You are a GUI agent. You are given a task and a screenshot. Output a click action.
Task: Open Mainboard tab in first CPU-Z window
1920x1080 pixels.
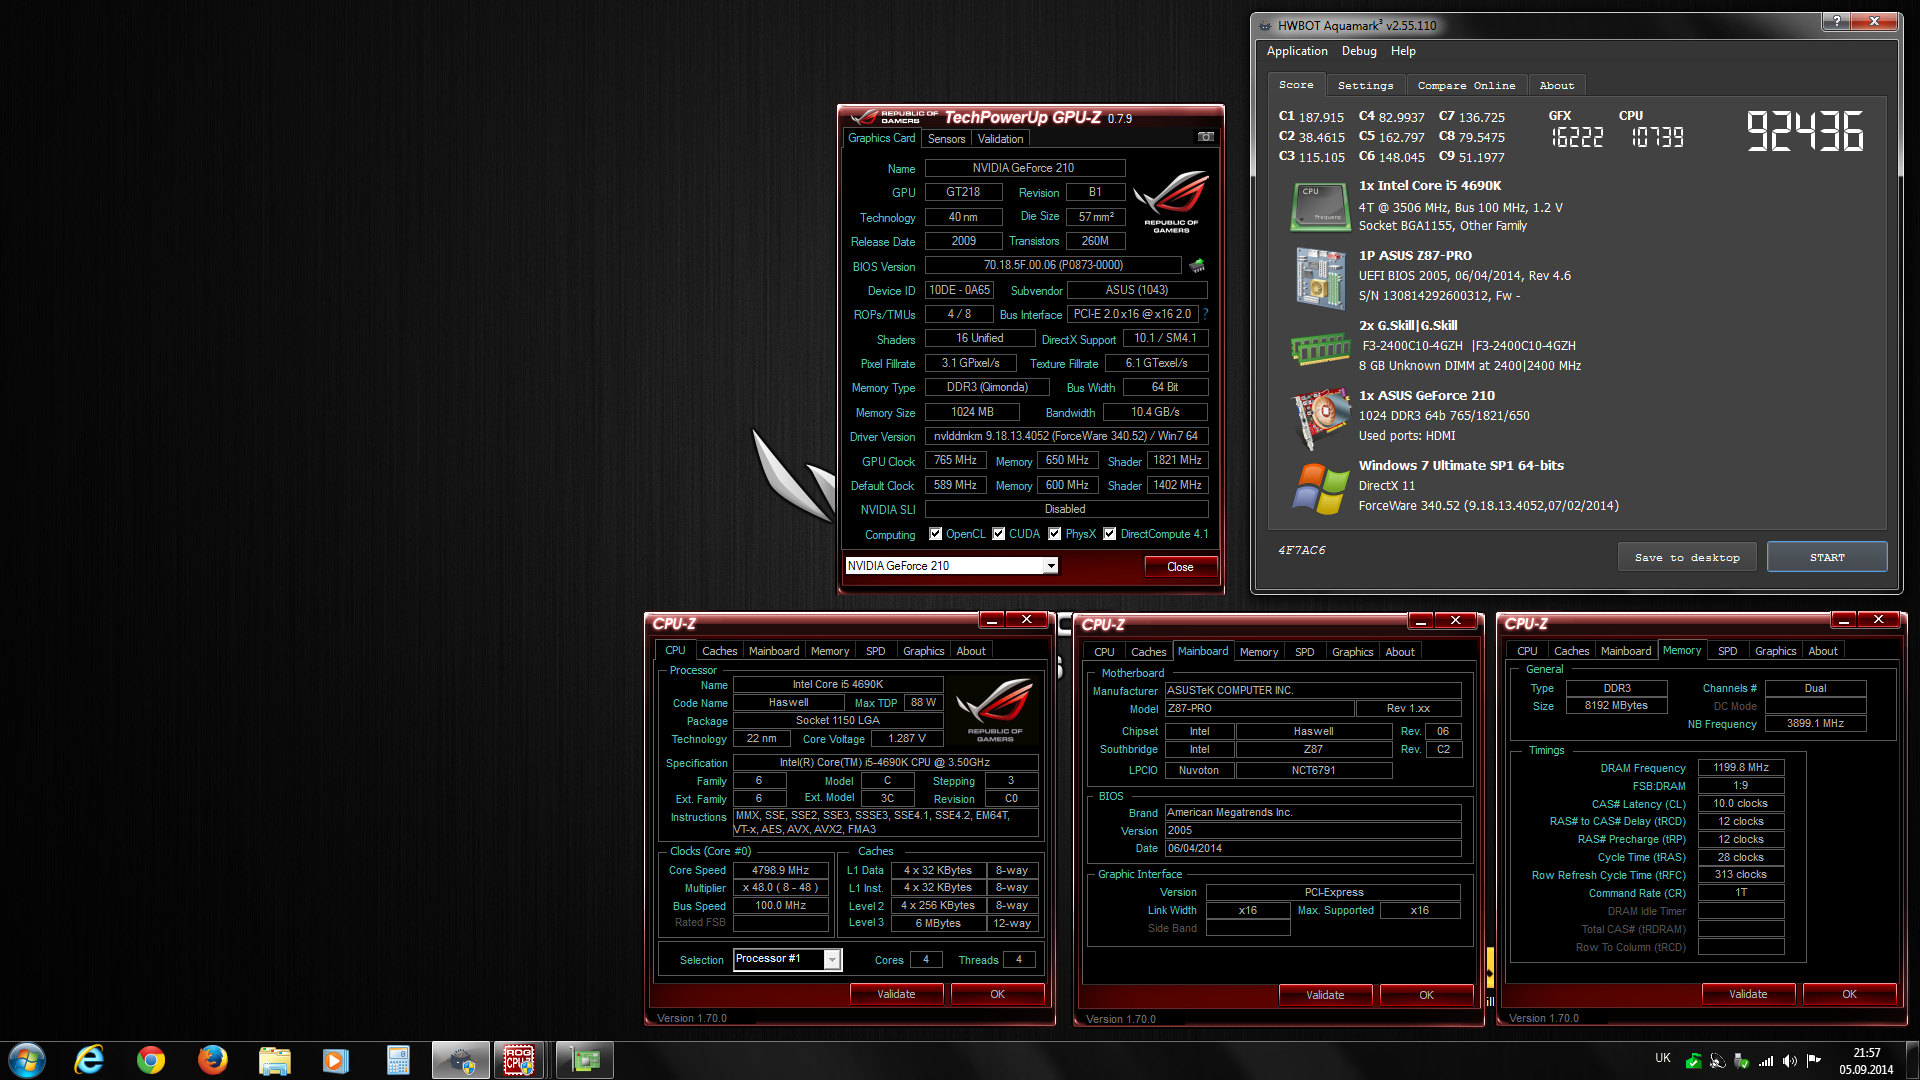(774, 651)
